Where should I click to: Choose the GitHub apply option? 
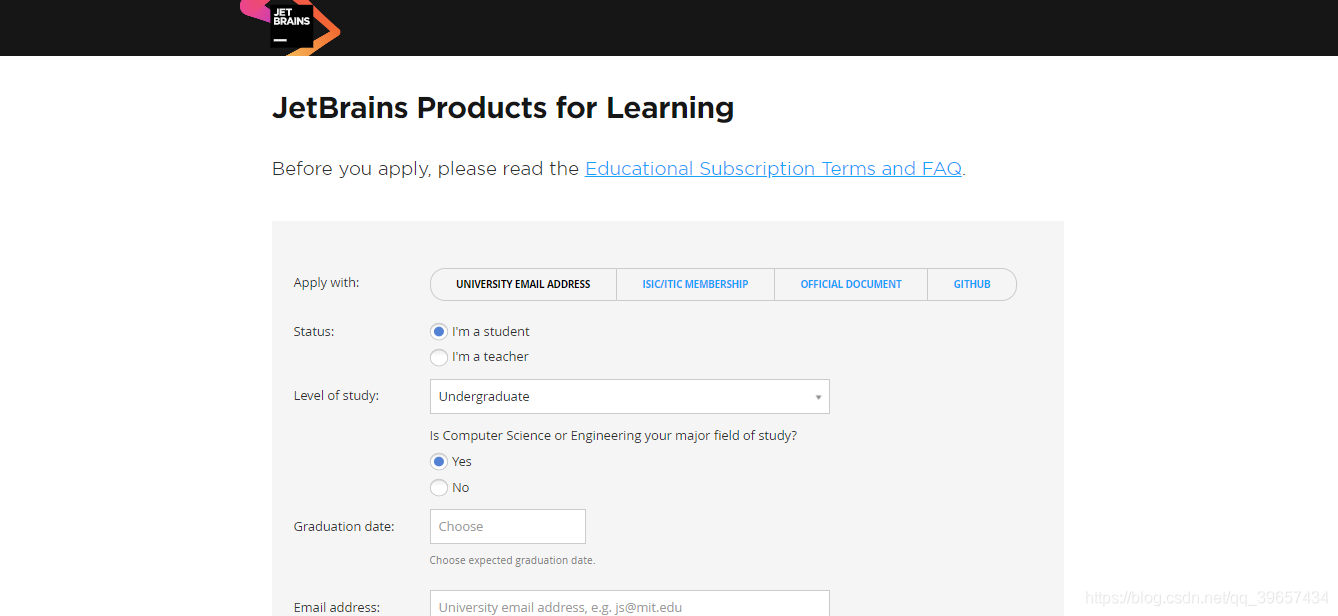(x=972, y=284)
